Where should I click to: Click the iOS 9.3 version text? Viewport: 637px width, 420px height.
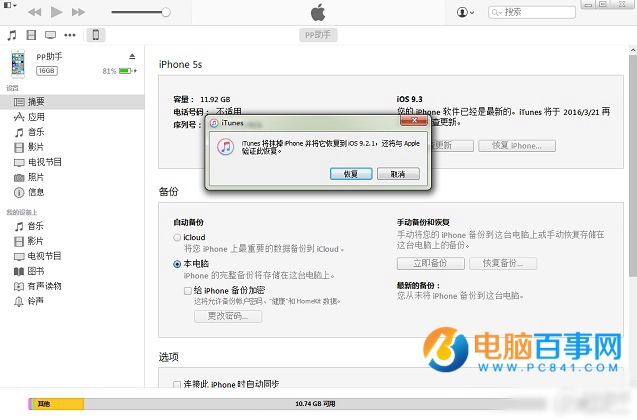[410, 99]
